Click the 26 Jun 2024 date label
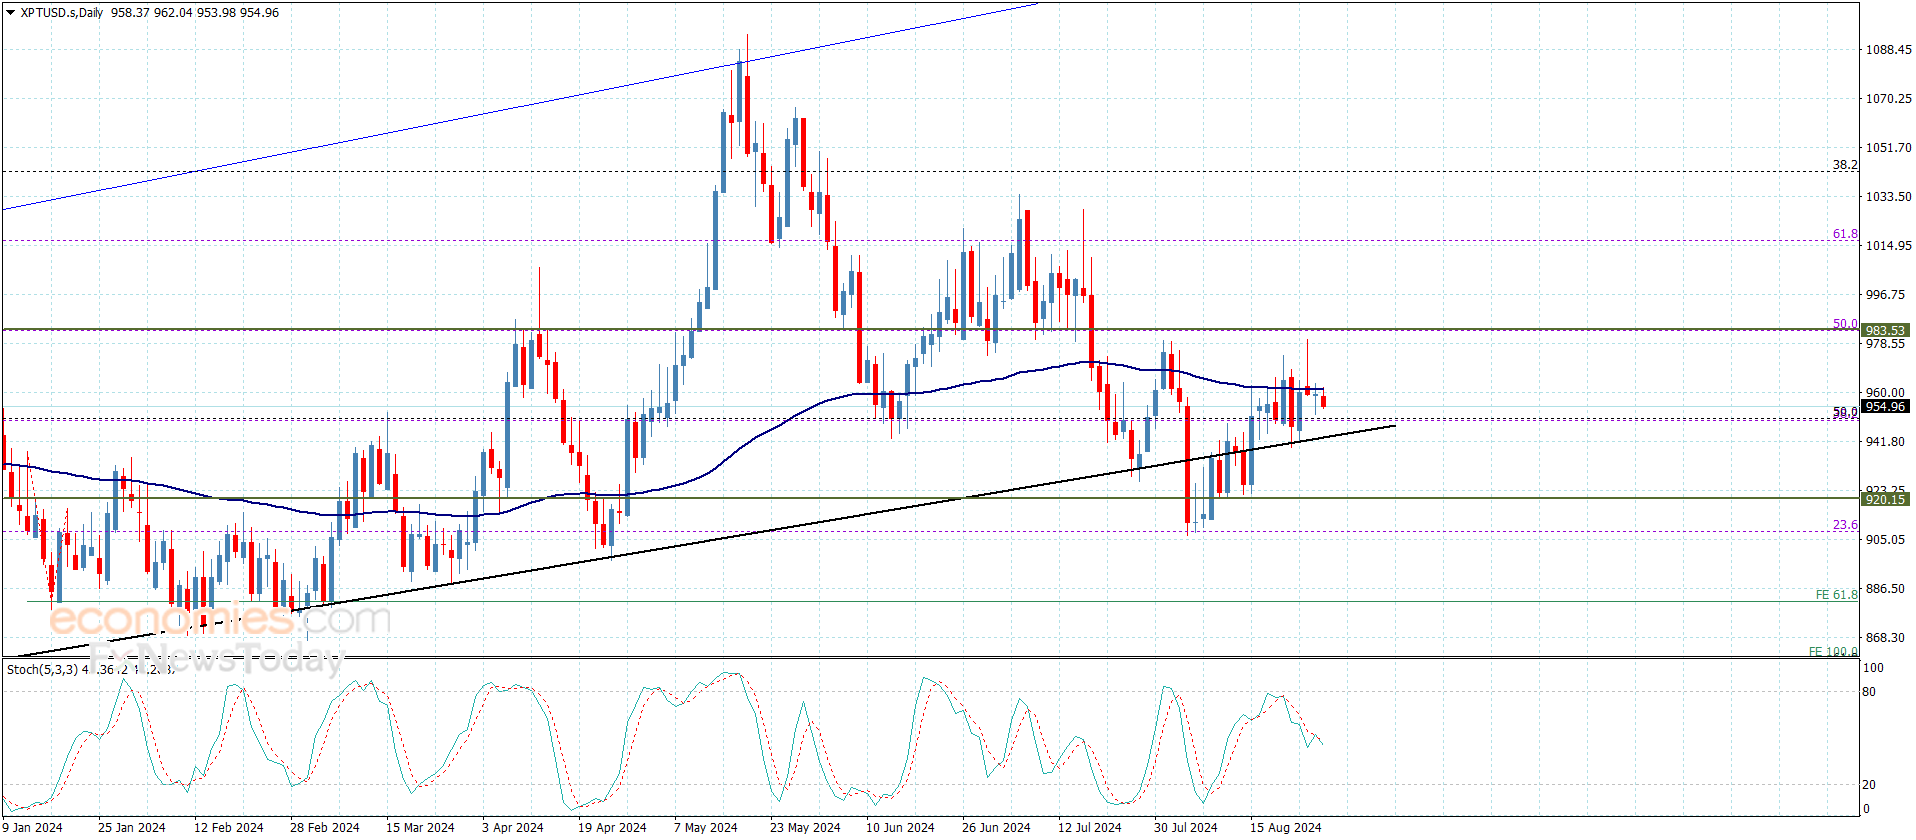 996,827
